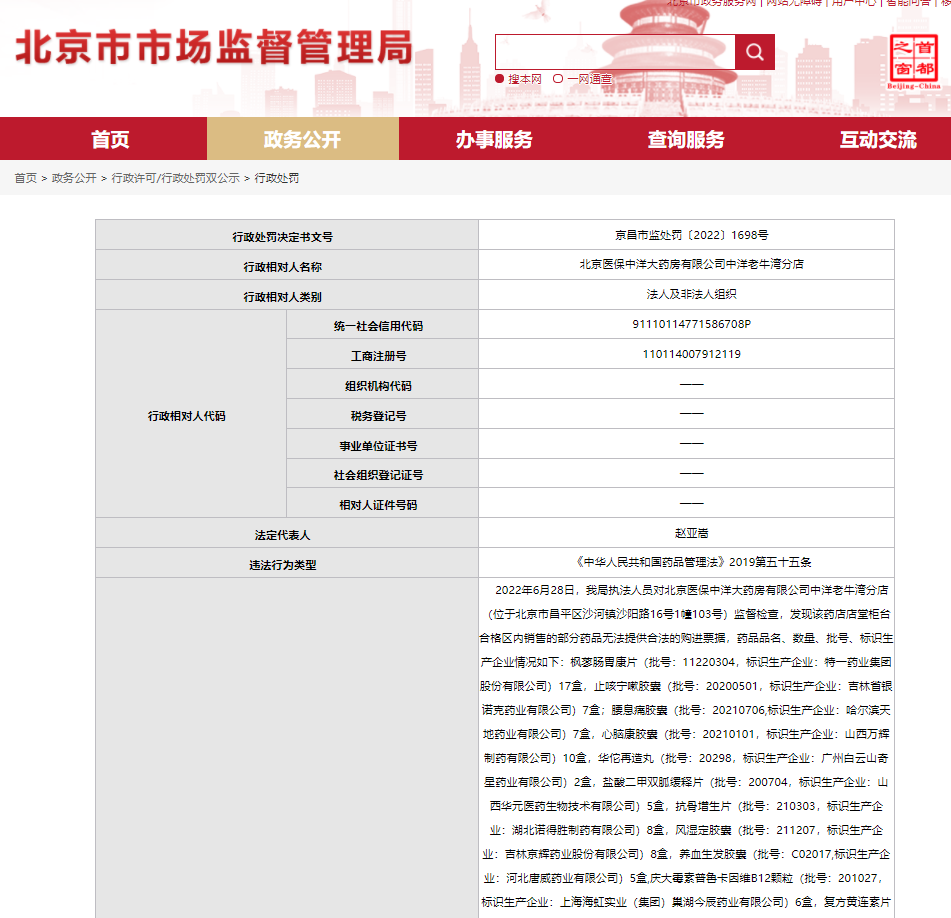Screen dimensions: 951x918
Task: Select the company name in the 行政相对人名称 row
Action: (691, 264)
